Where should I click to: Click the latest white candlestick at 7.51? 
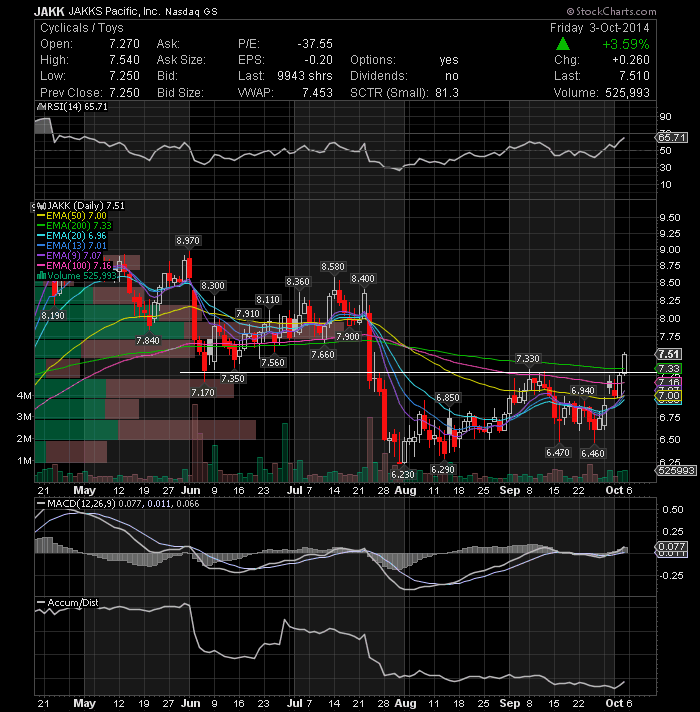click(625, 364)
